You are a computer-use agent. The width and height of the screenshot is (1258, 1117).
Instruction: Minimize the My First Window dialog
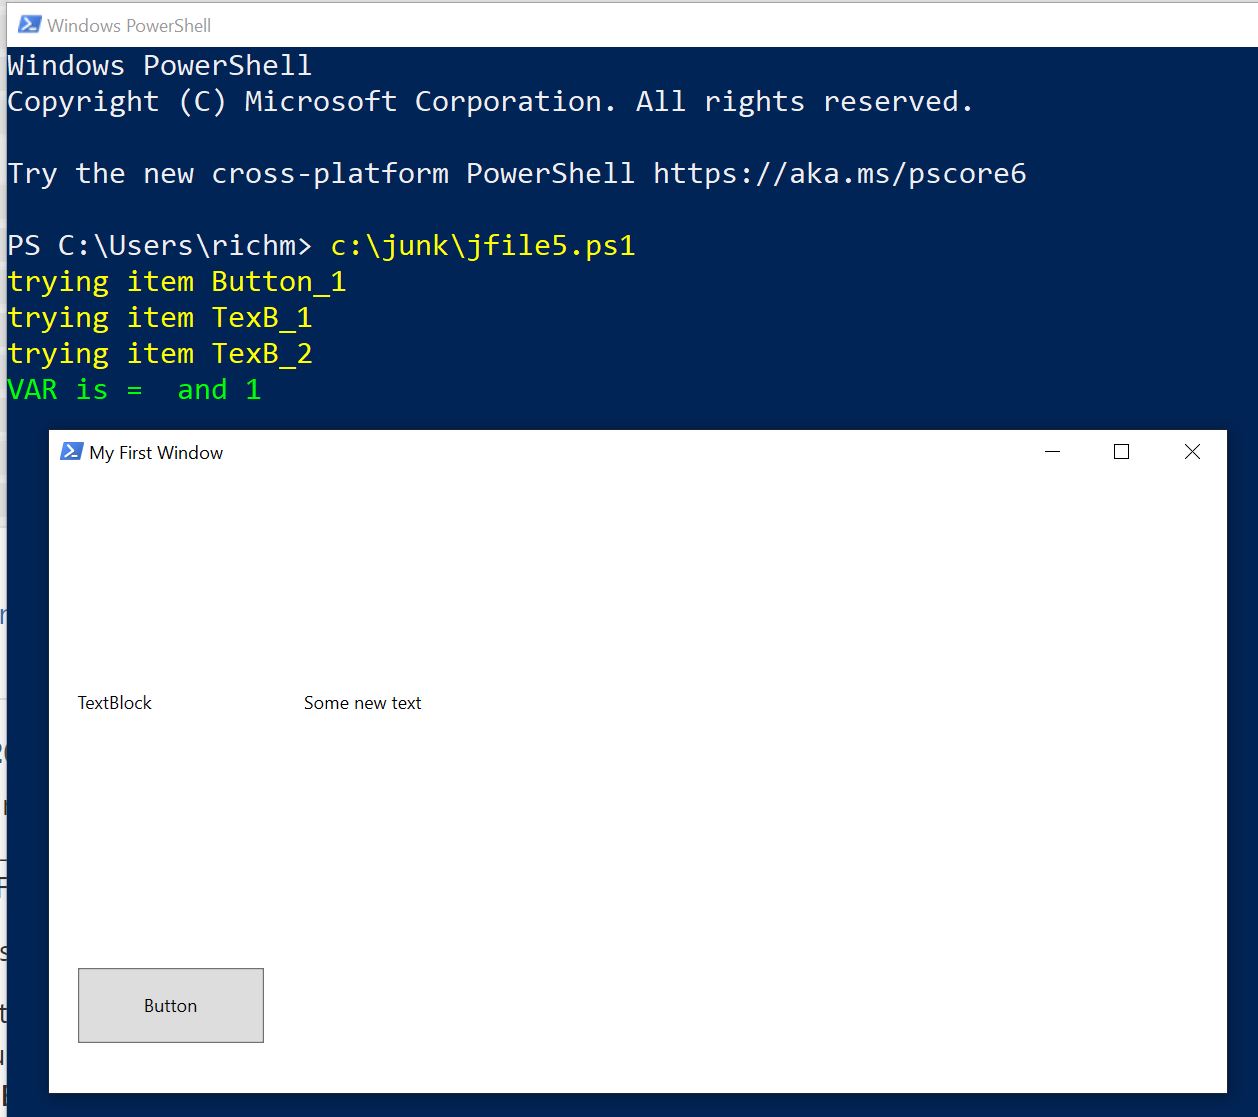[1052, 452]
